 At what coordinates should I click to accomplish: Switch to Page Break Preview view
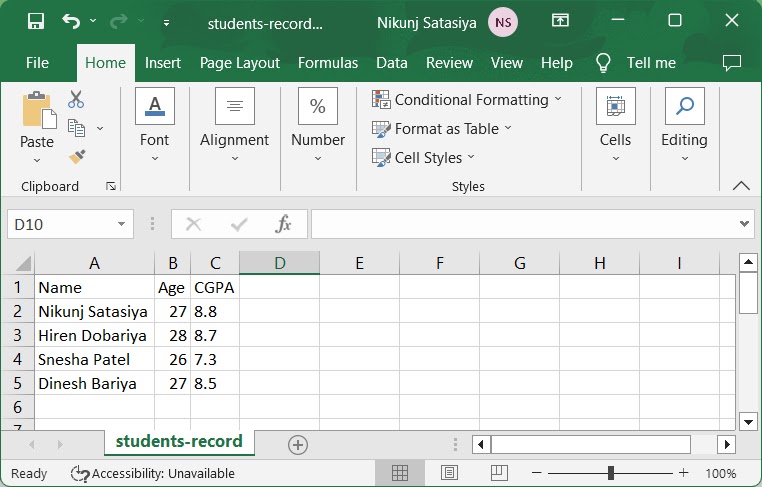click(500, 473)
